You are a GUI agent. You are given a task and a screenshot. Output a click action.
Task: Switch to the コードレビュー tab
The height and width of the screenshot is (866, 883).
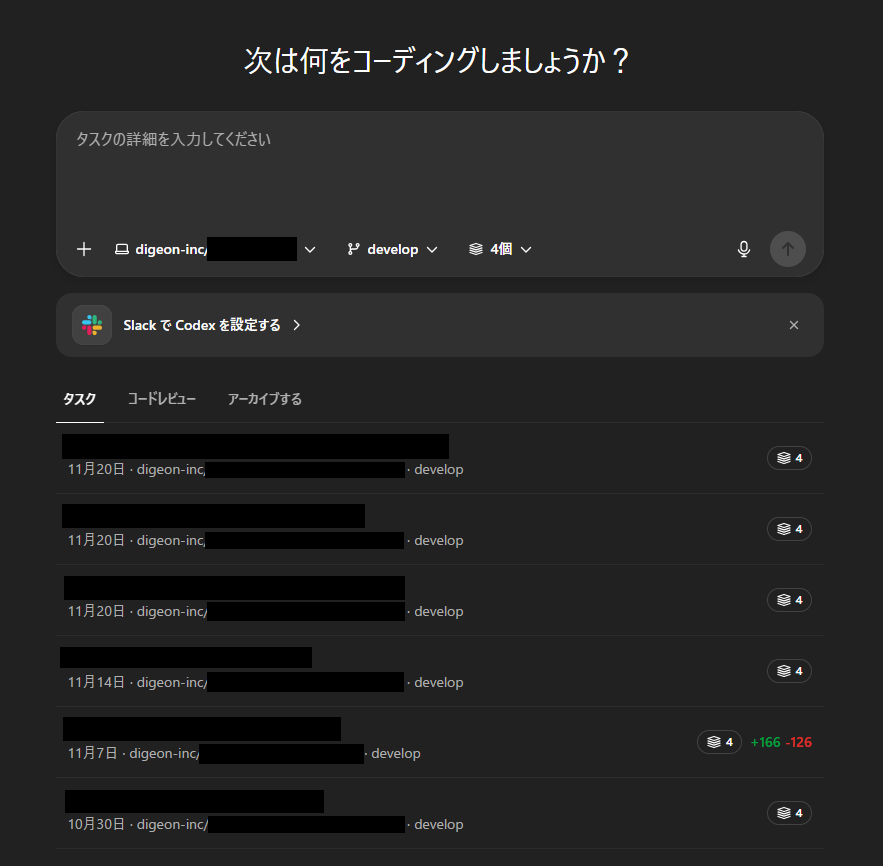[161, 398]
